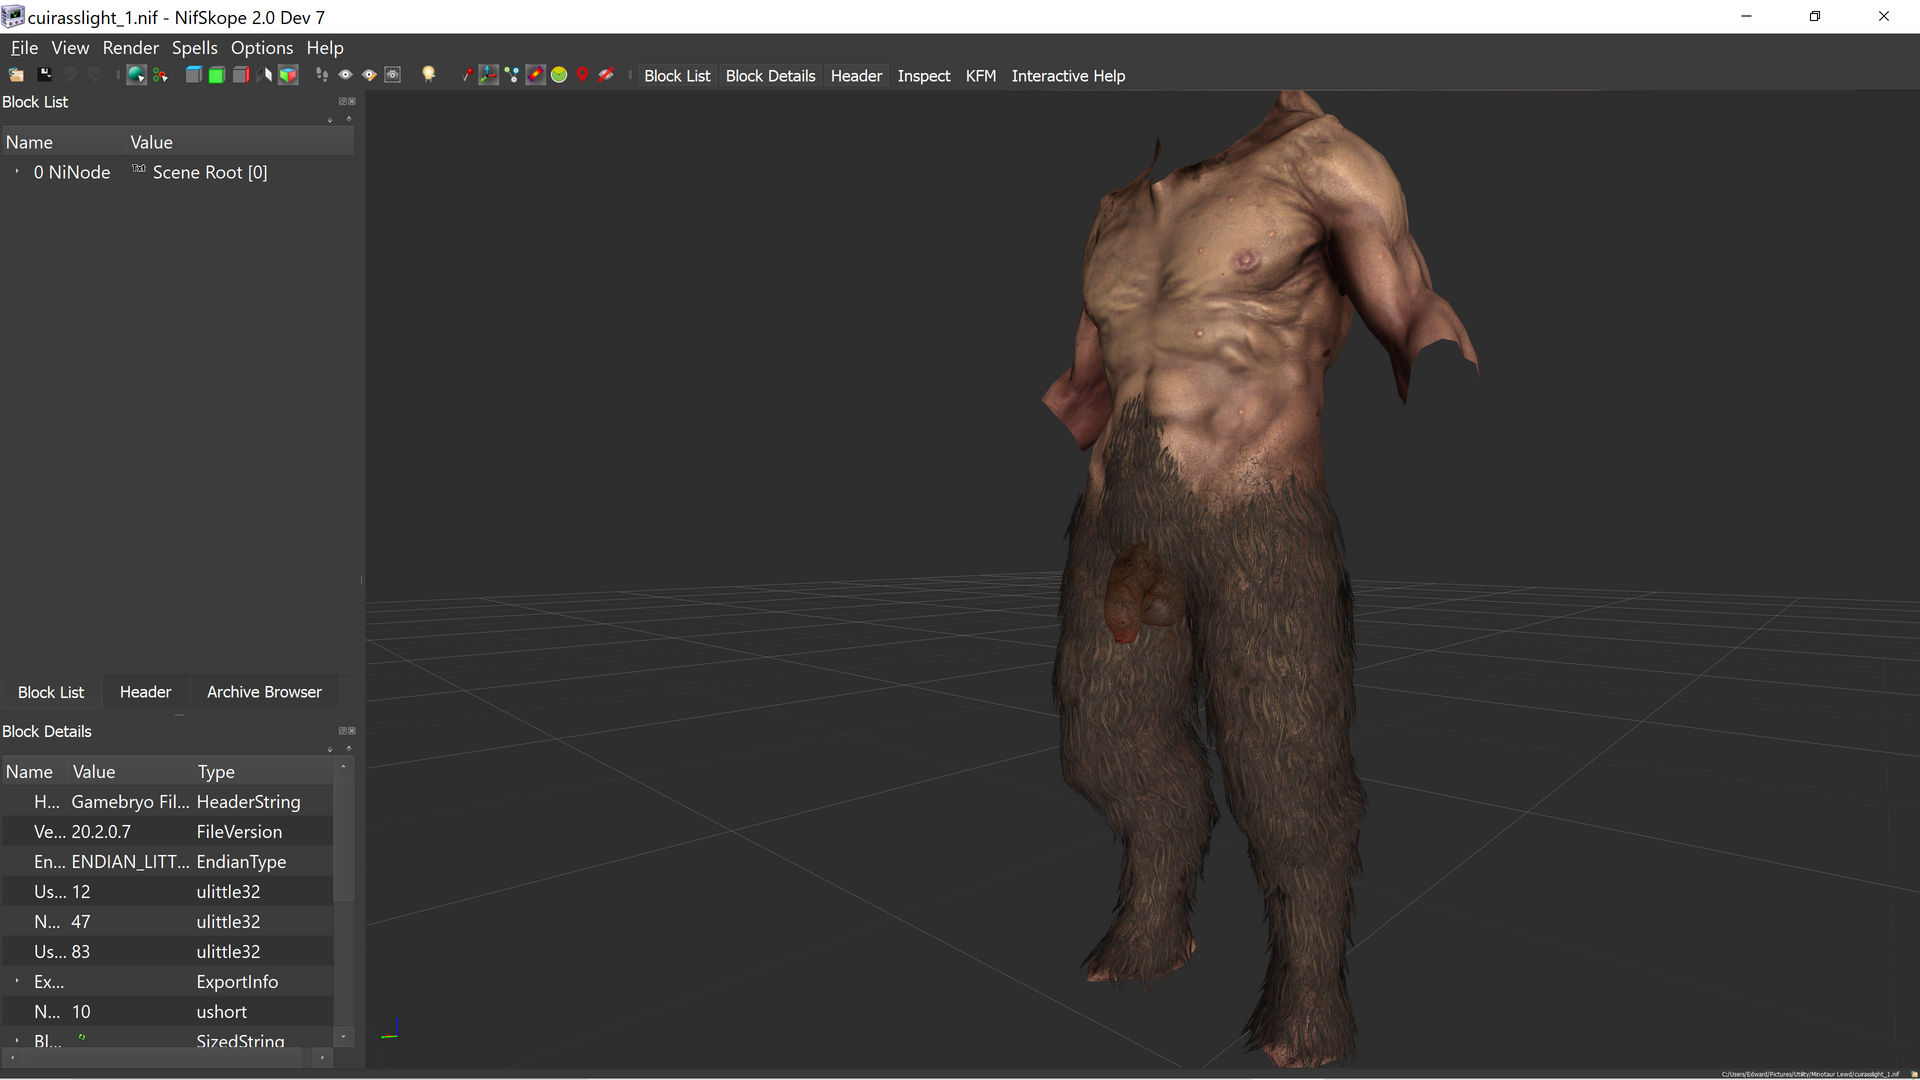Toggle the show hidden crossed-out icon

pos(606,75)
